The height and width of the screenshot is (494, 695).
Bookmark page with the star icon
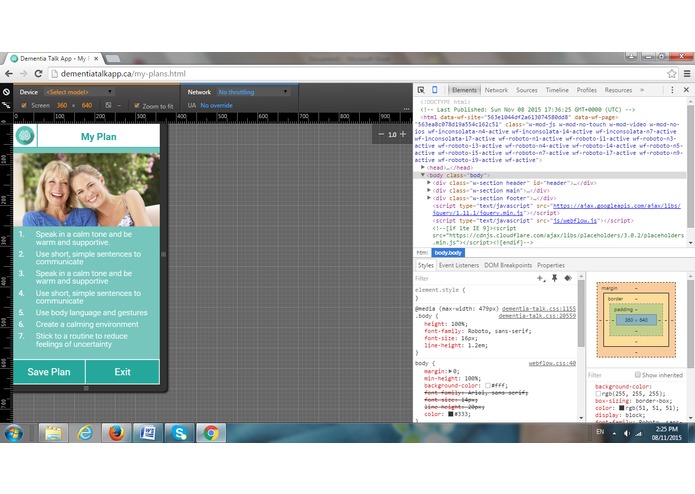(672, 74)
